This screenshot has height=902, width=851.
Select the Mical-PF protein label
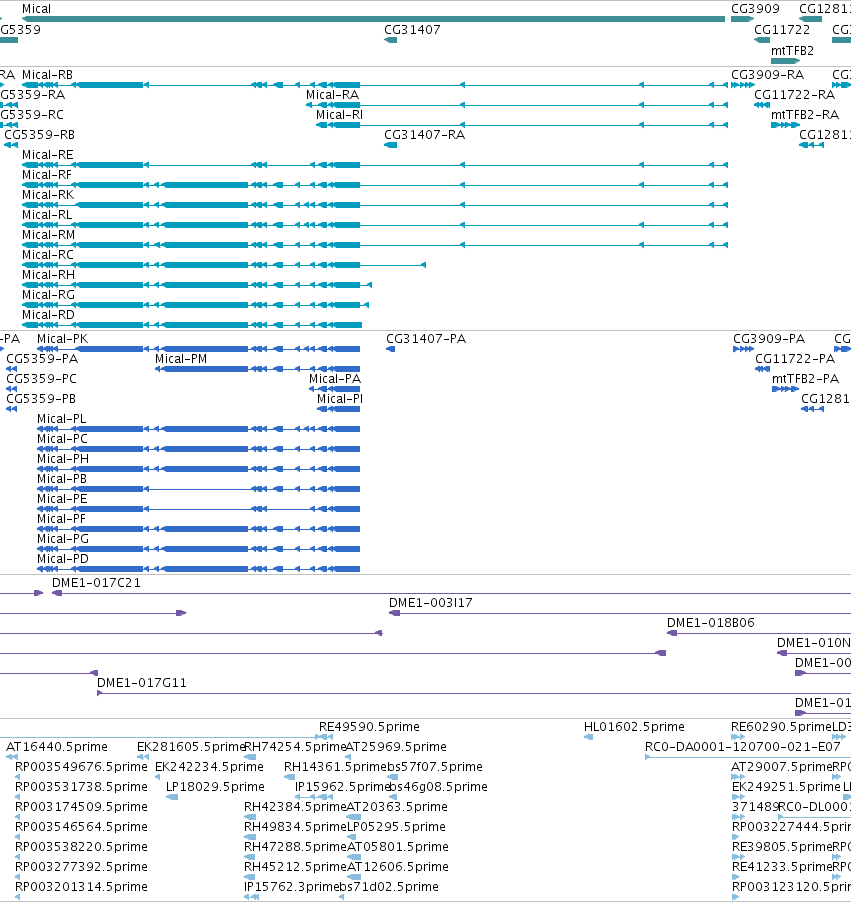tap(62, 519)
